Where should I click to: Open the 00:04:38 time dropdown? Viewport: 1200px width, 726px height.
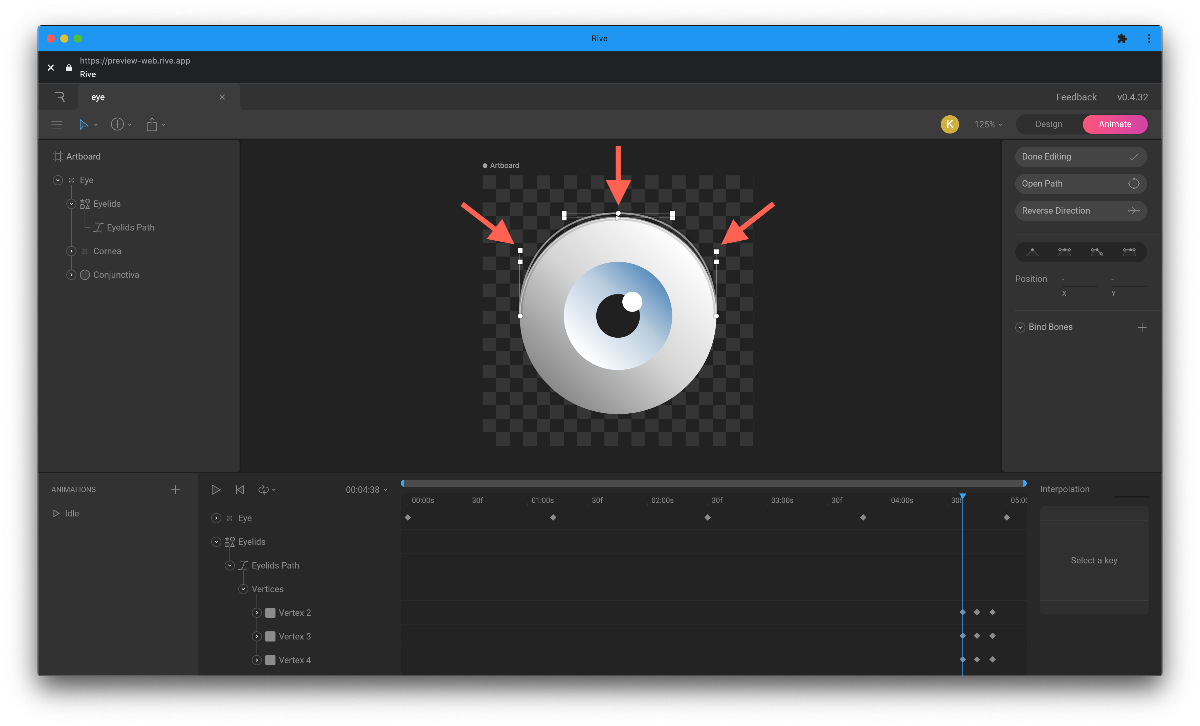[x=367, y=490]
